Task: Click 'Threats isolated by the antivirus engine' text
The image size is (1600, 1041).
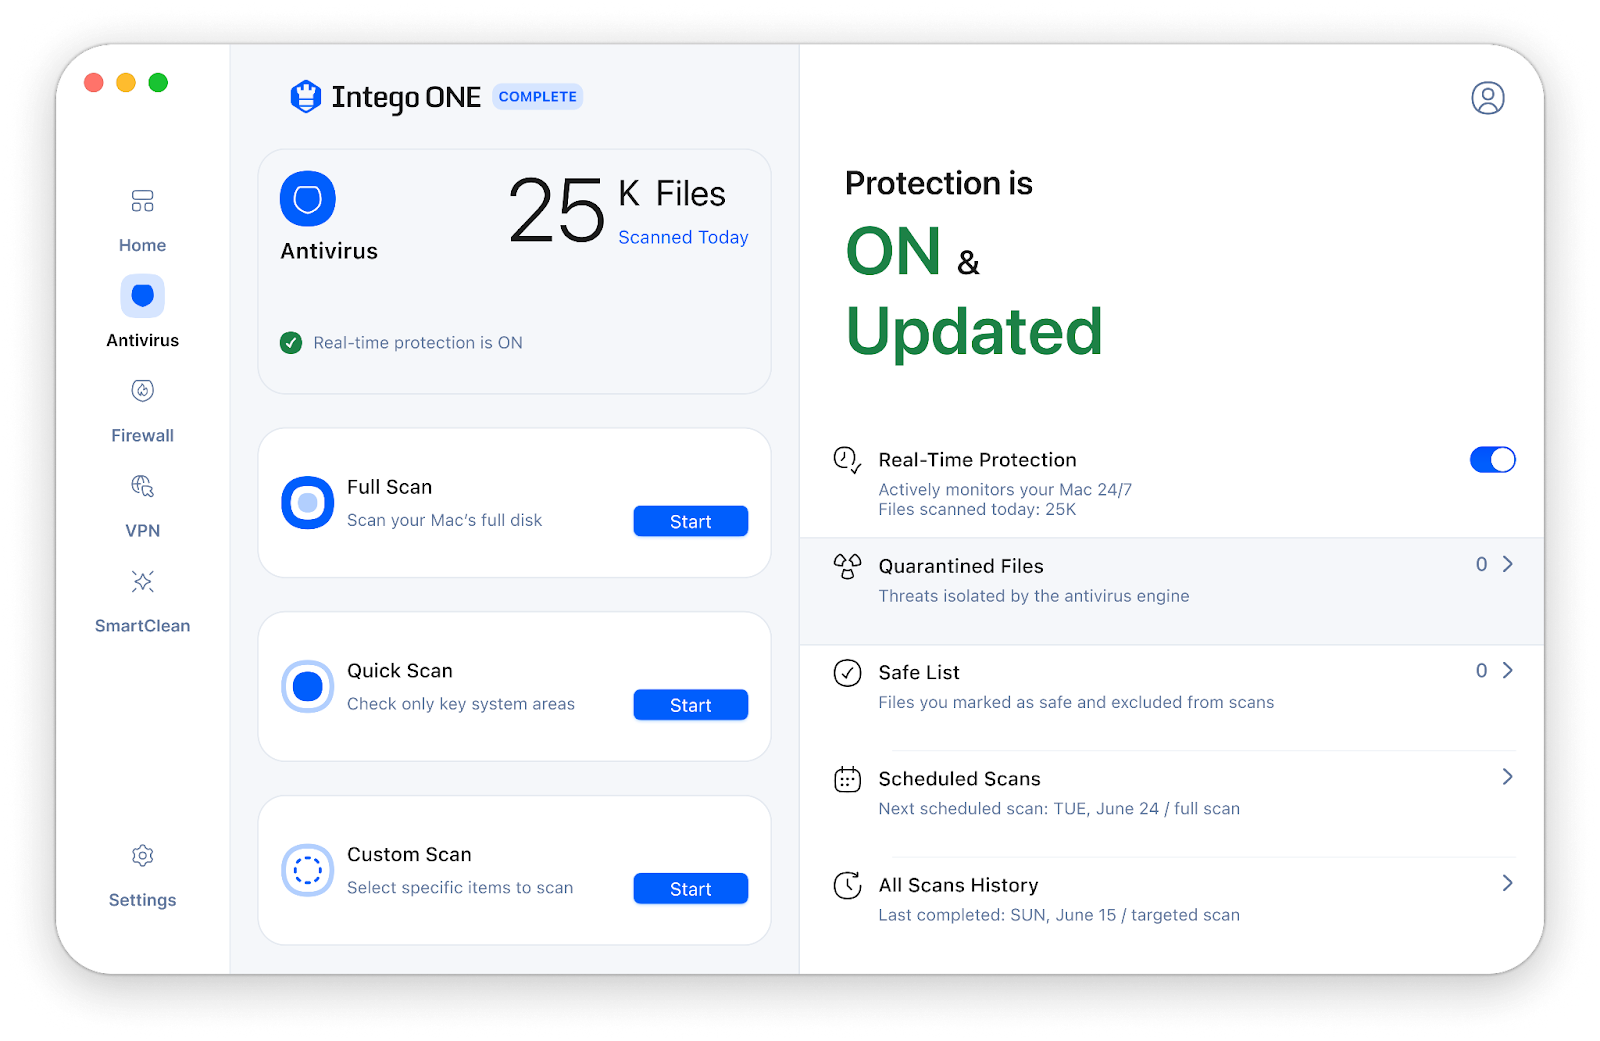Action: point(1034,596)
